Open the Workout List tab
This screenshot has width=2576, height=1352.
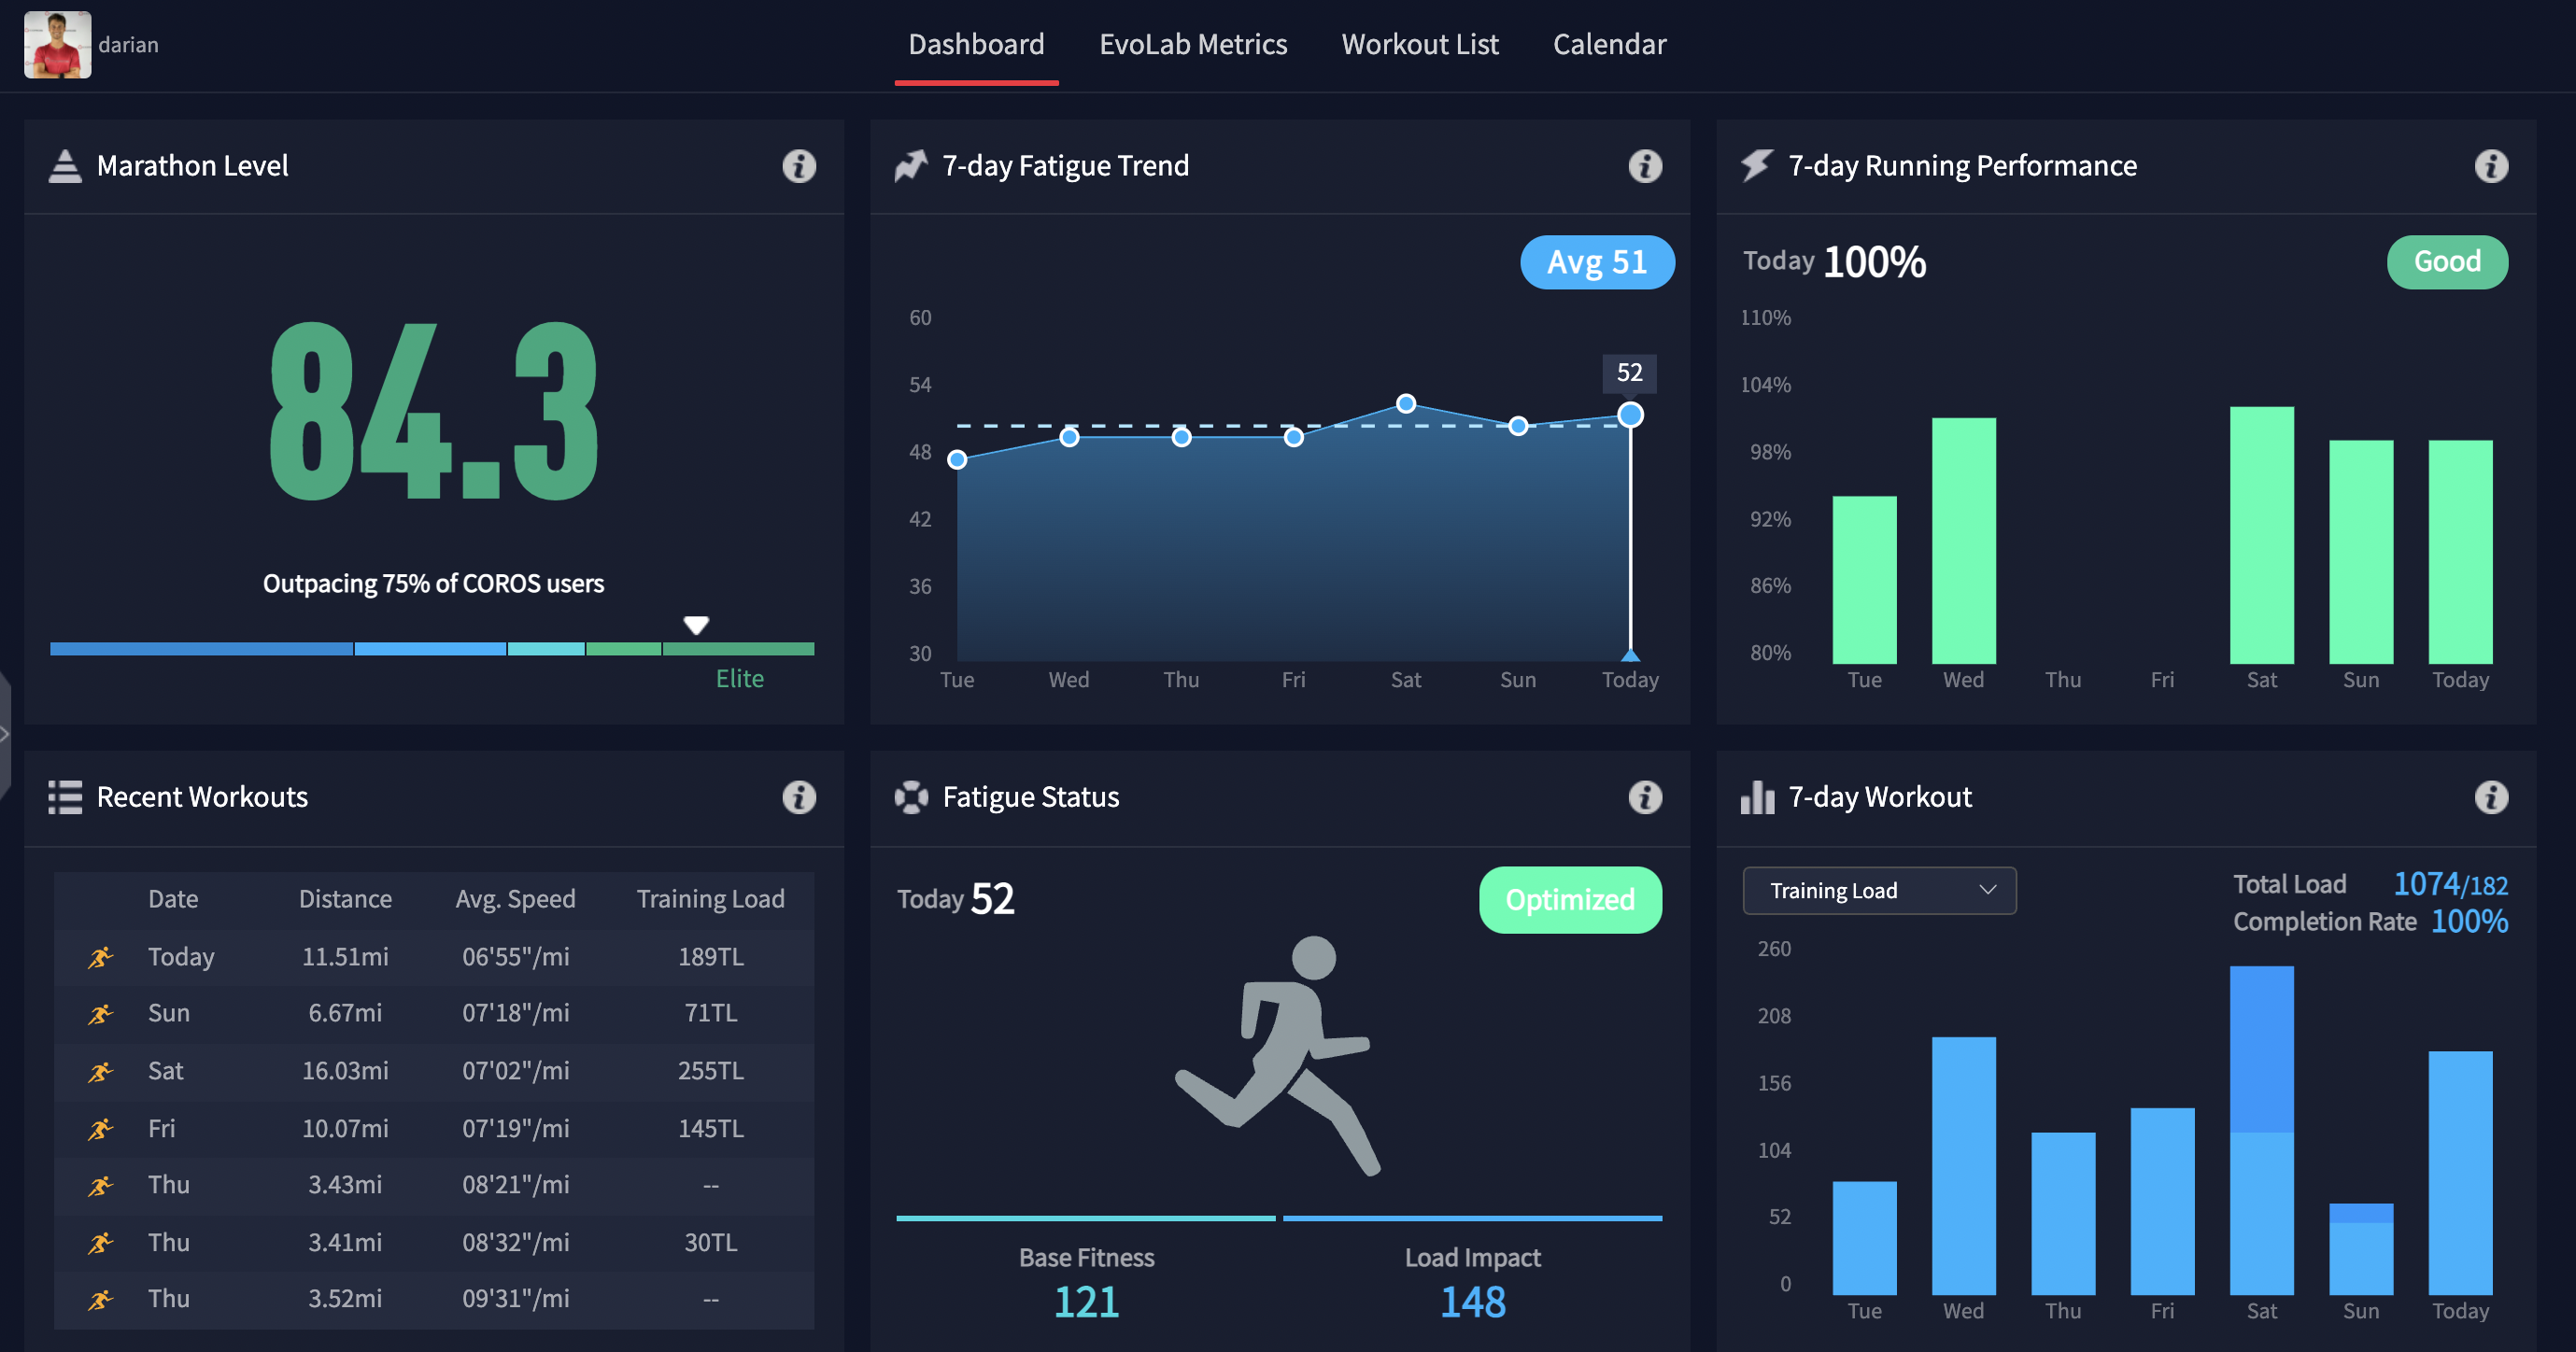coord(1419,45)
